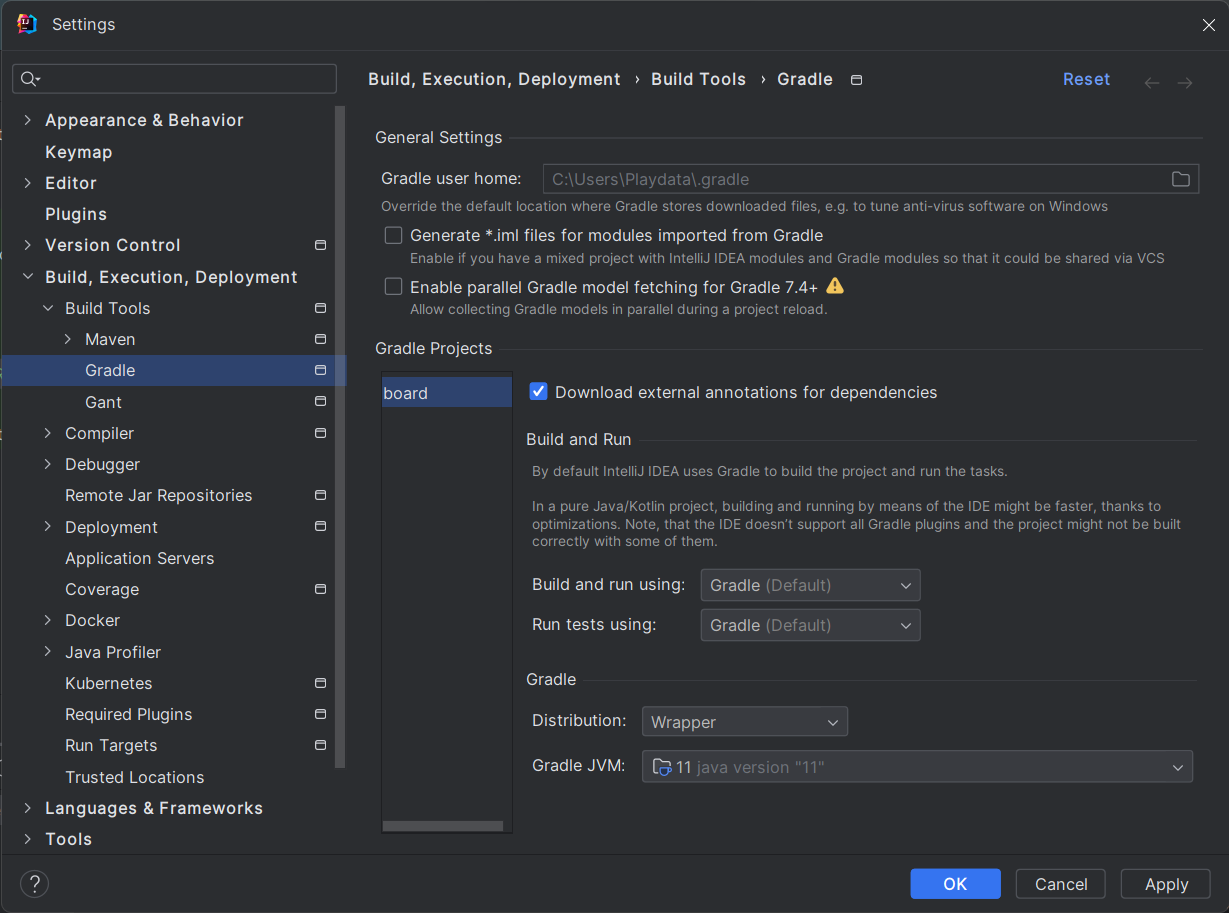Click project-level icon on Gradle tree row
Viewport: 1229px width, 913px height.
[x=320, y=370]
